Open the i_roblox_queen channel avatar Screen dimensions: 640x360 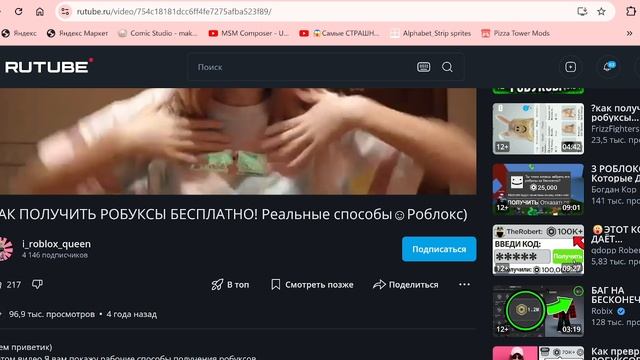tap(6, 249)
